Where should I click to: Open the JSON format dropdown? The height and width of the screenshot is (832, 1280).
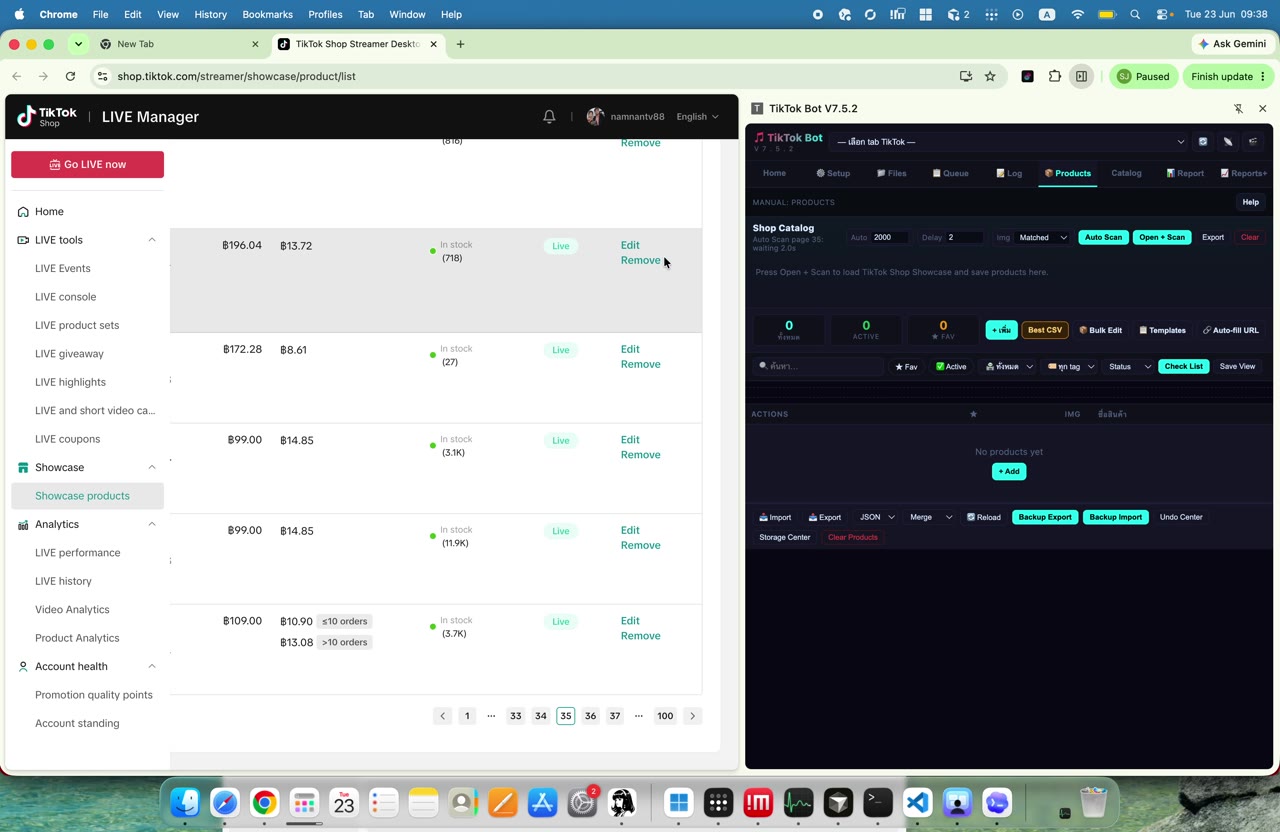coord(877,517)
